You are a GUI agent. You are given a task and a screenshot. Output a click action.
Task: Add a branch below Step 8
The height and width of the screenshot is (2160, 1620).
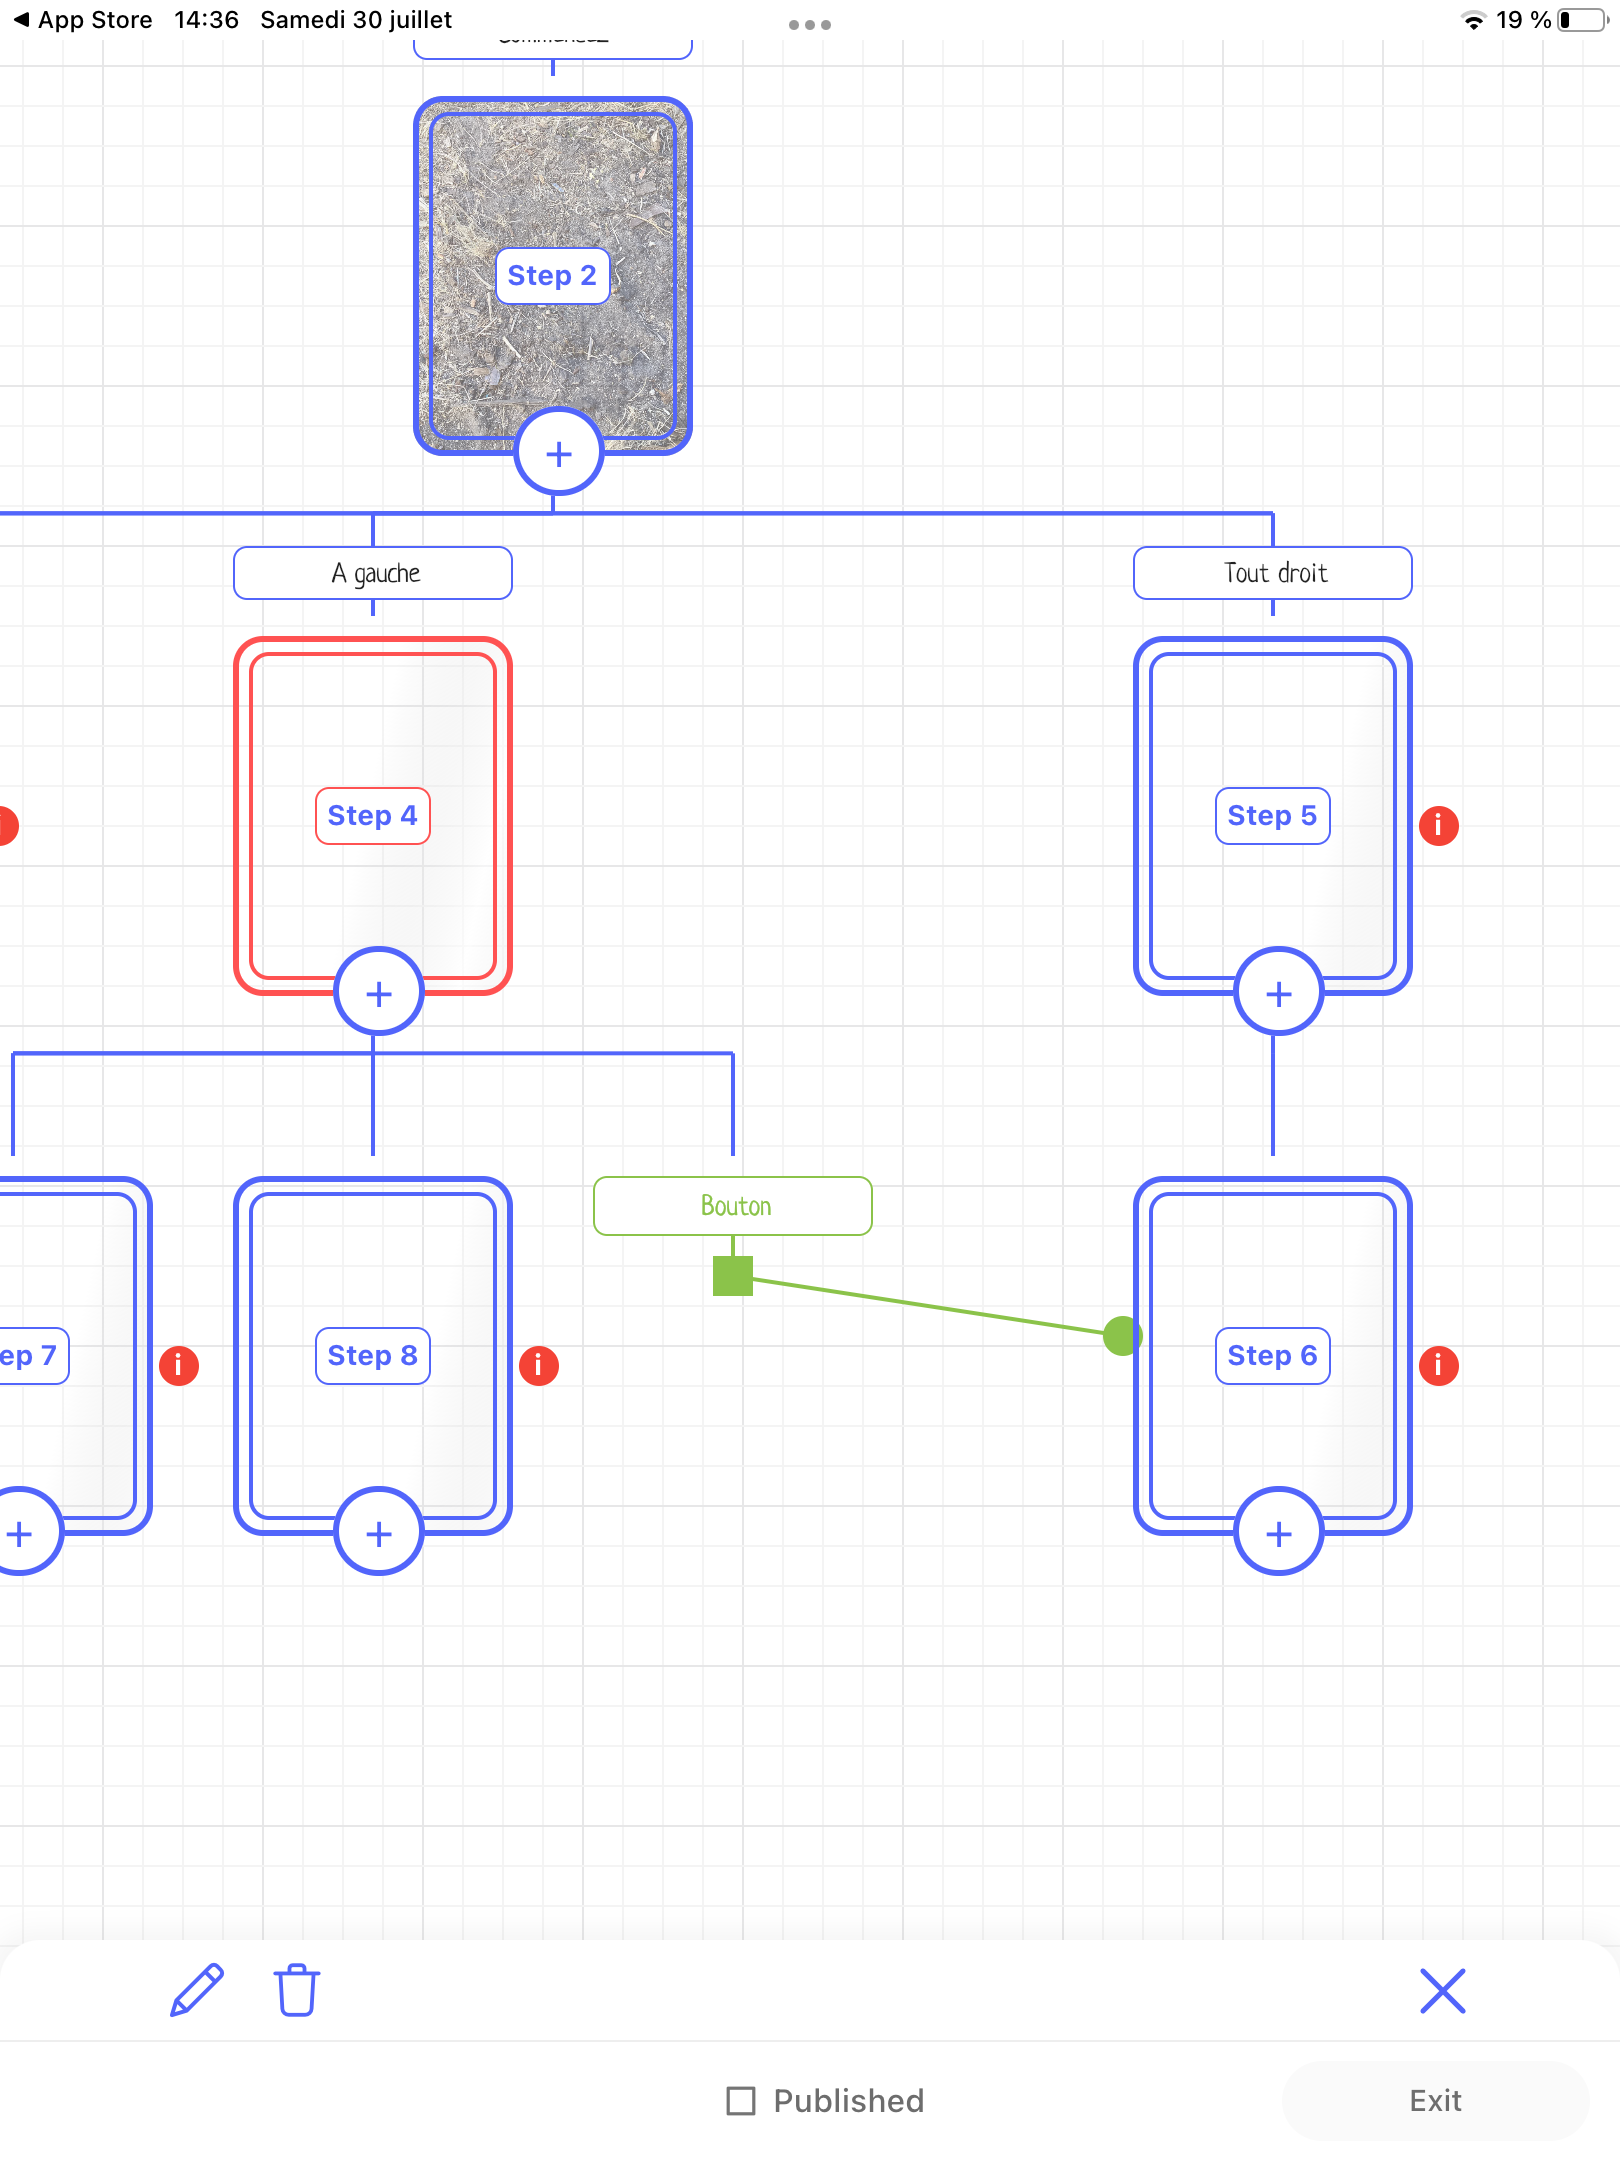coord(379,1533)
